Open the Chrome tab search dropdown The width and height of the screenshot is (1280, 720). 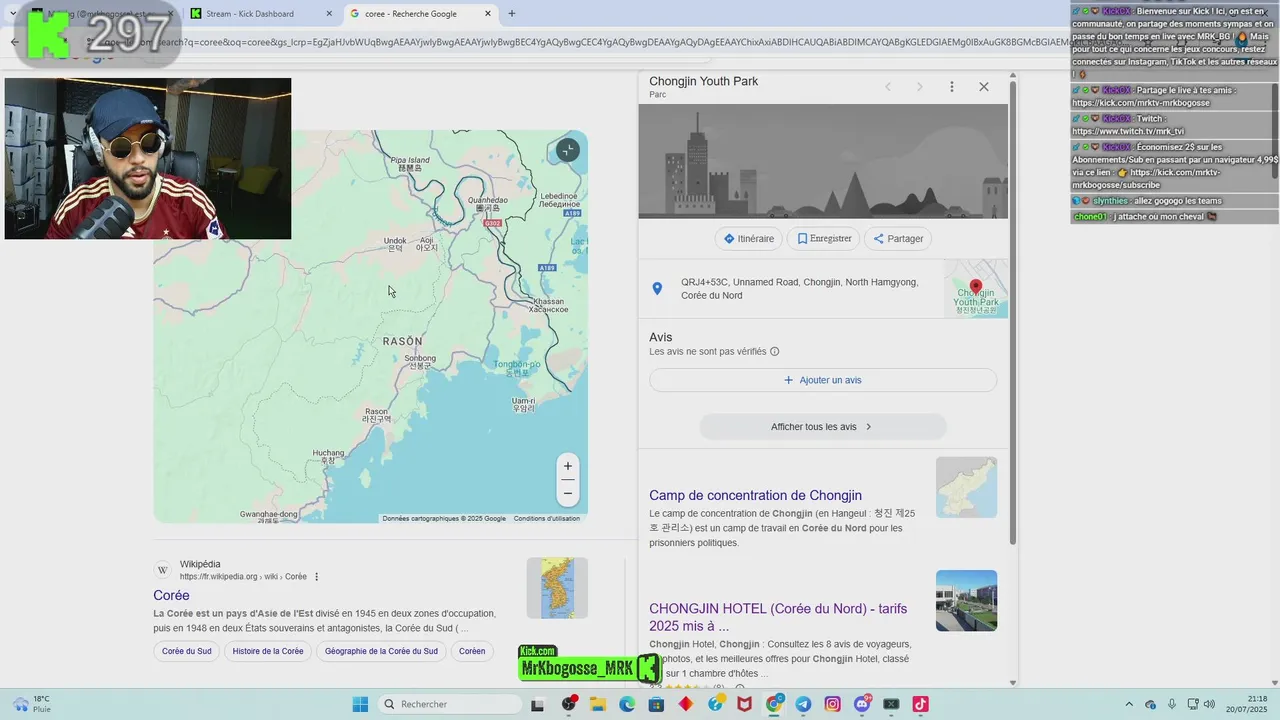click(x=13, y=14)
